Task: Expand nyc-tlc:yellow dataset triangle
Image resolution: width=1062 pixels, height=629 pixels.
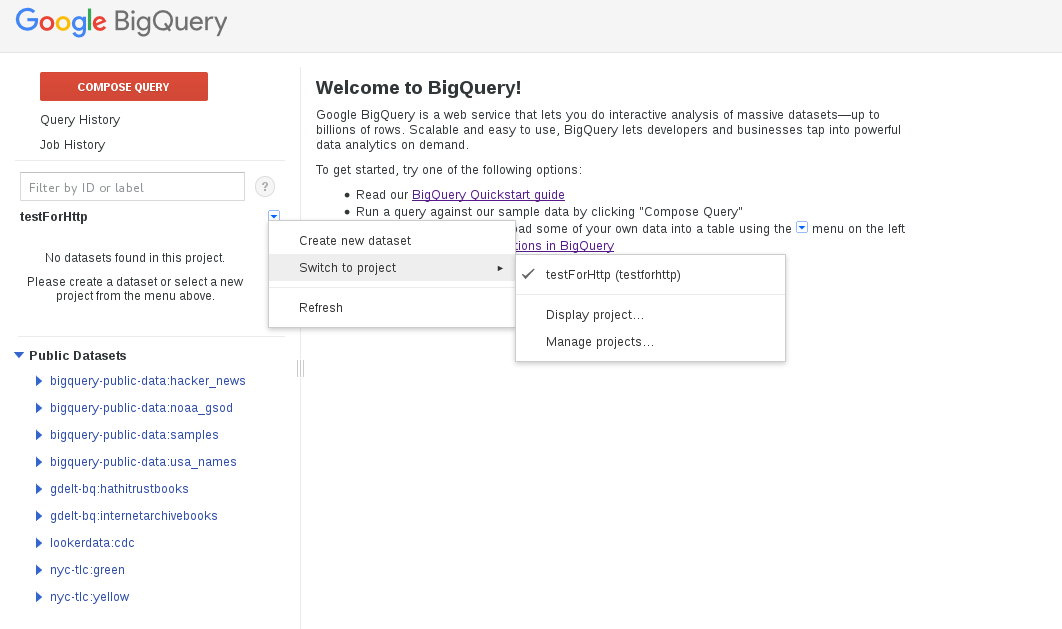Action: tap(39, 597)
